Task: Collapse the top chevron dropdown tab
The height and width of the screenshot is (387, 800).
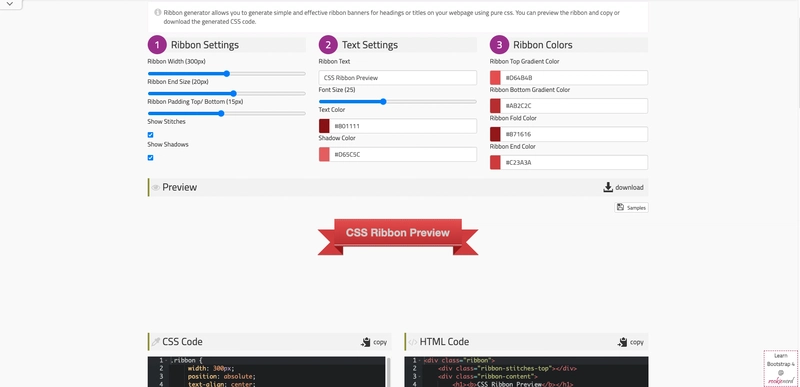Action: click(x=10, y=4)
